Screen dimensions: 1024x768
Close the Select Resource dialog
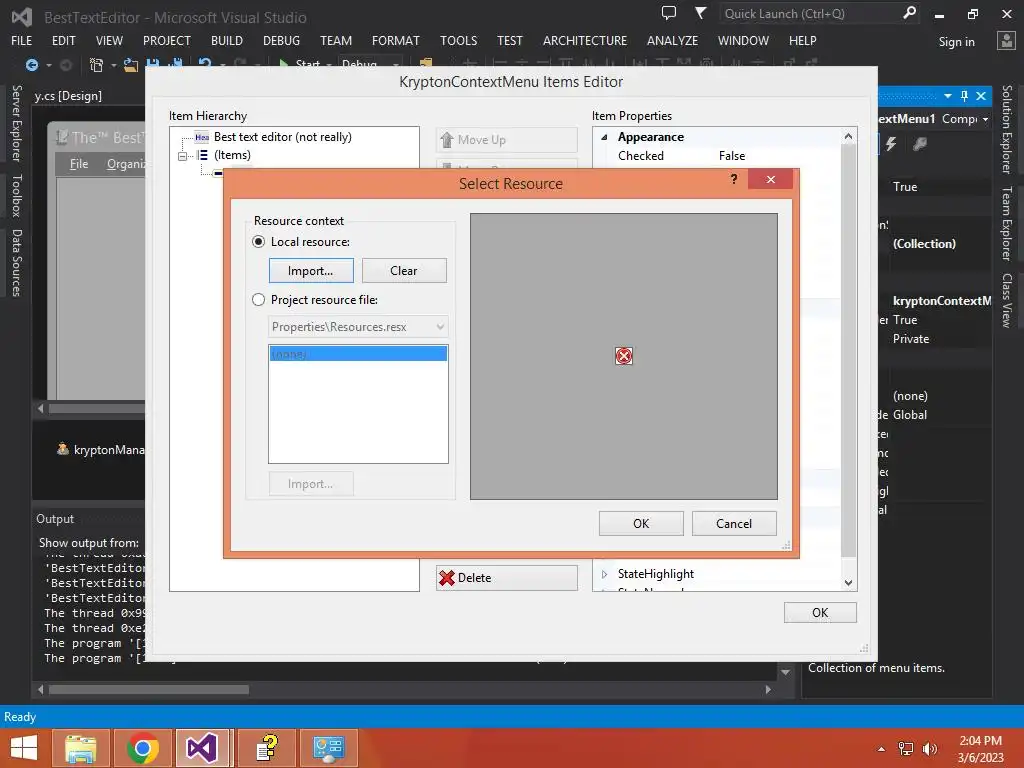tap(771, 179)
